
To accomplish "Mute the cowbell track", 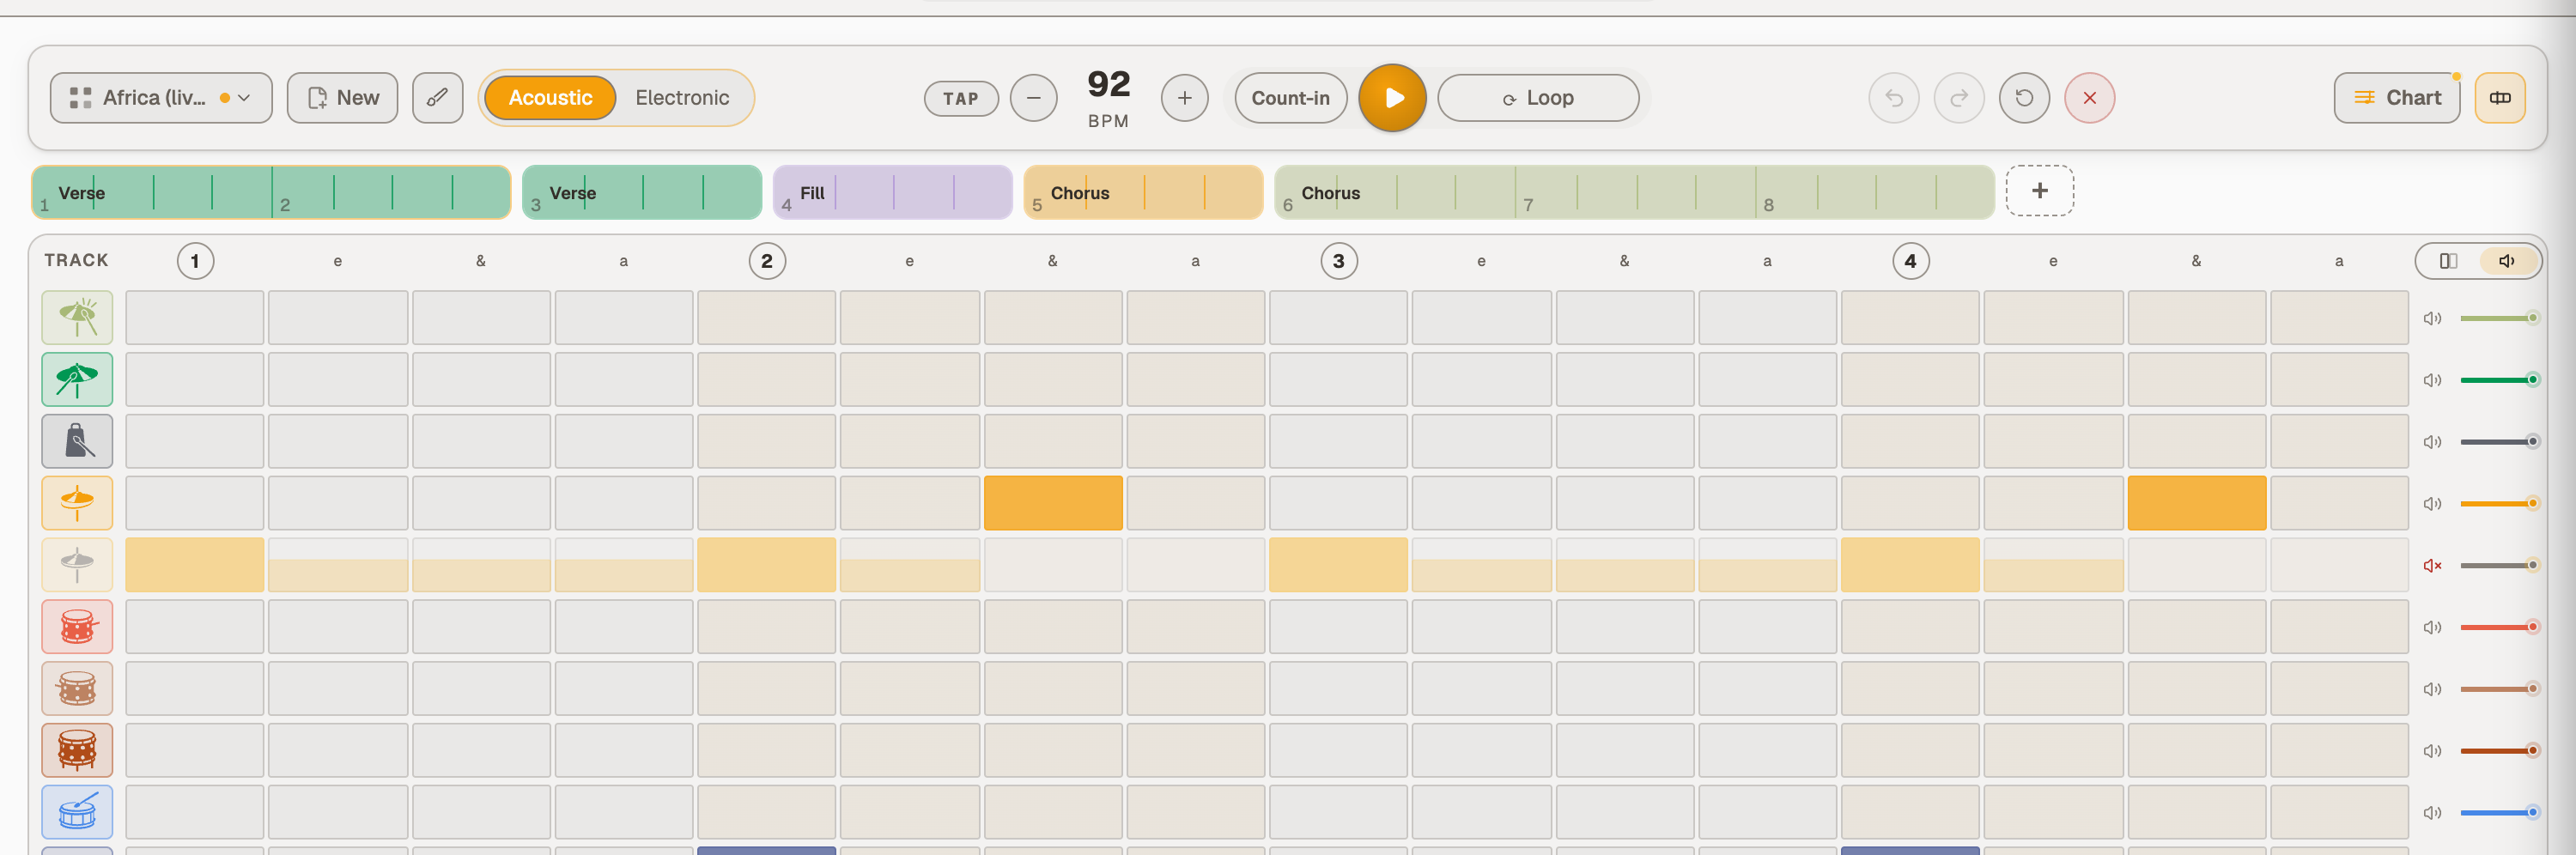I will 2432,442.
